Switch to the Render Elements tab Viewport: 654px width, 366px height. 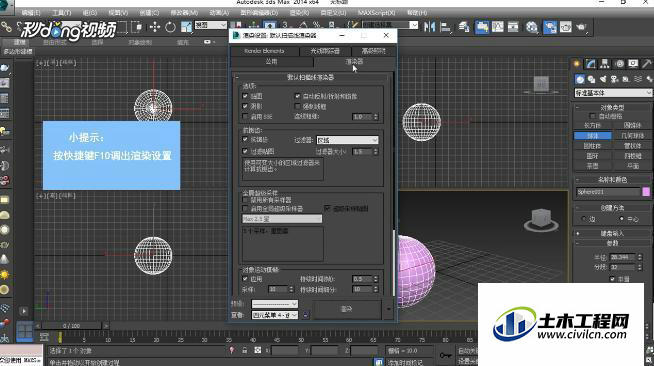point(264,51)
